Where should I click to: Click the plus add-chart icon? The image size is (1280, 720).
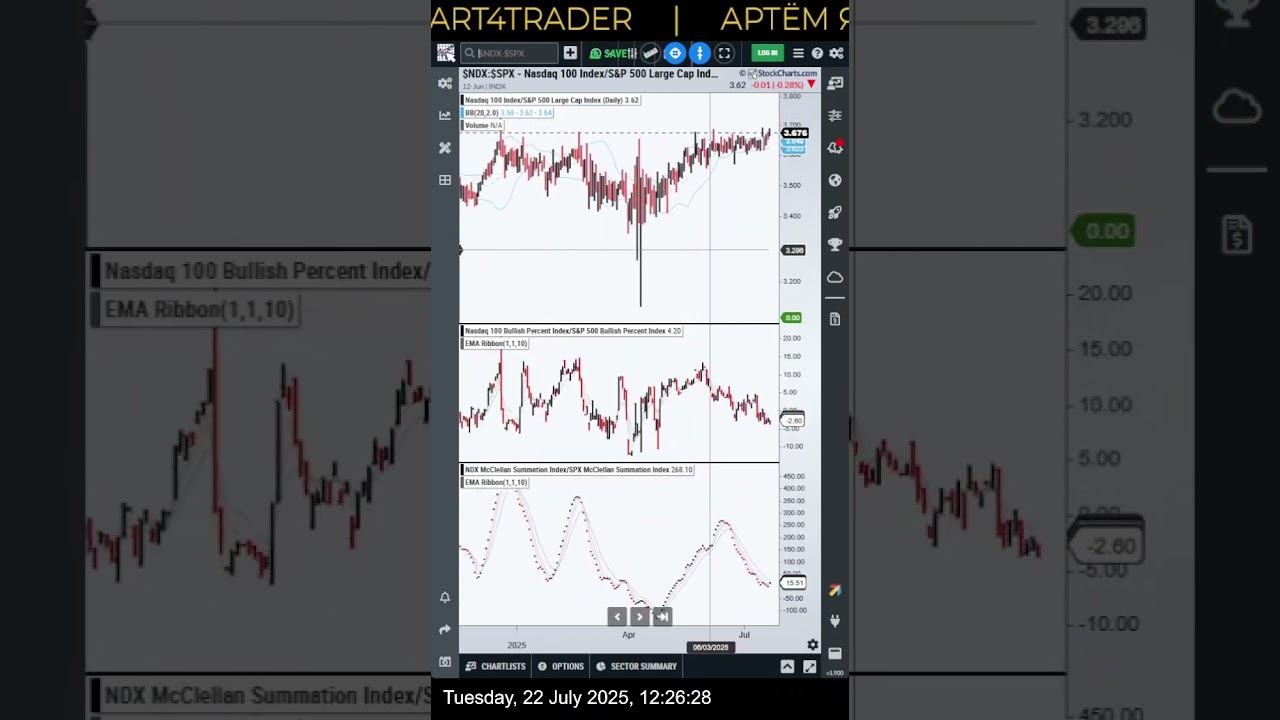click(x=570, y=53)
